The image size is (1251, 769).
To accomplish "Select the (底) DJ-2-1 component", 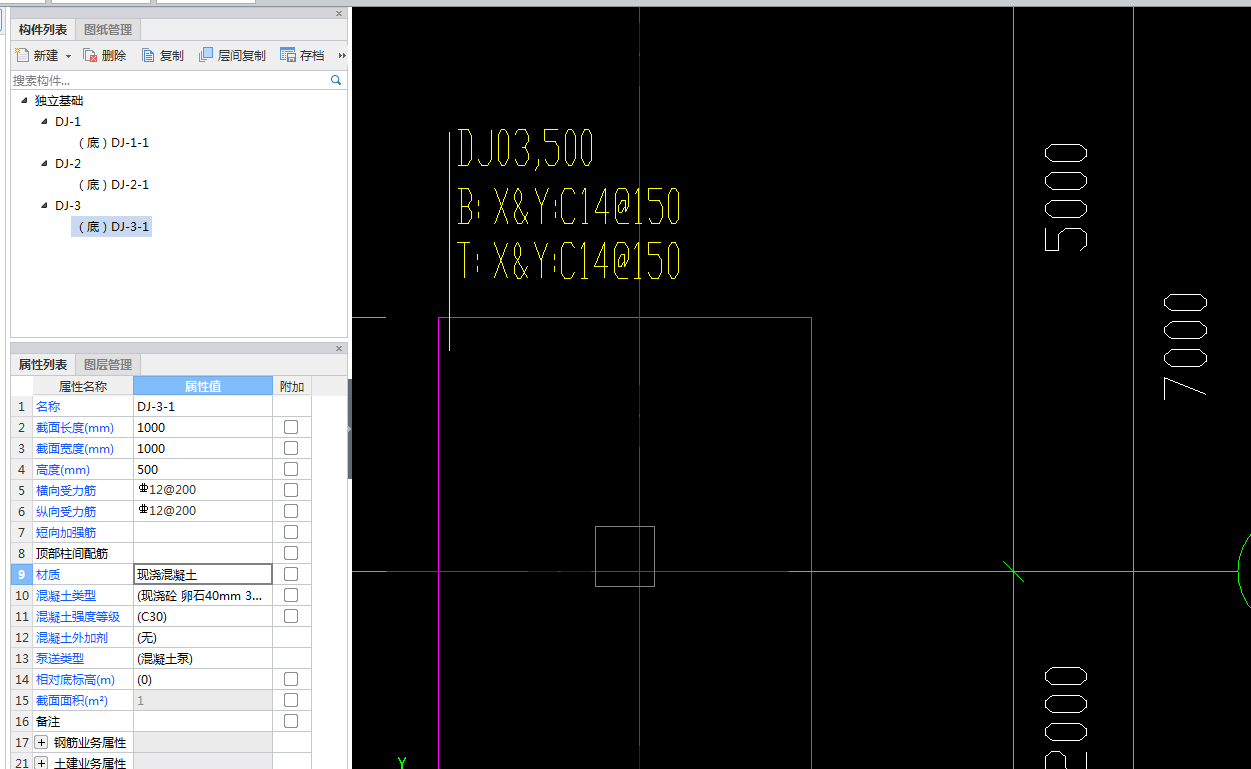I will [x=113, y=185].
